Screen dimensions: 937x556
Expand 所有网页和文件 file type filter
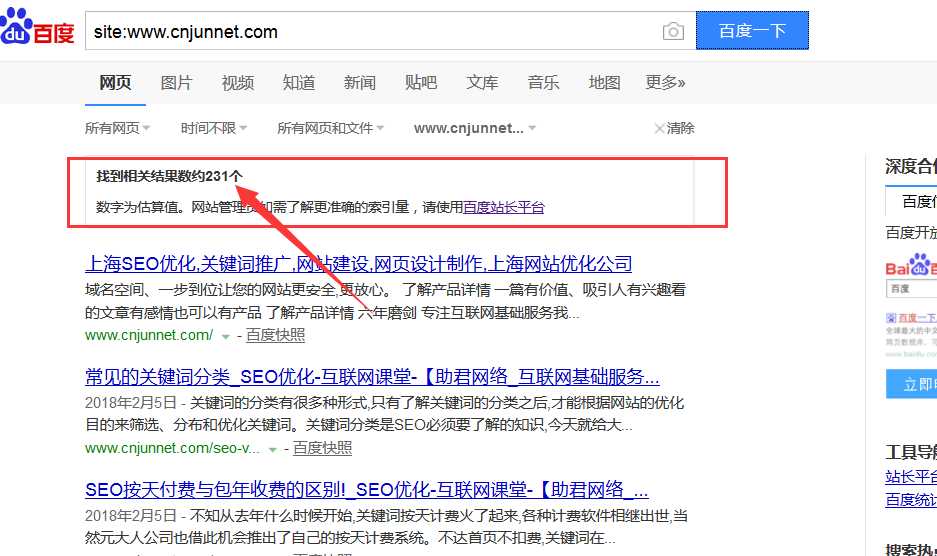(x=331, y=128)
